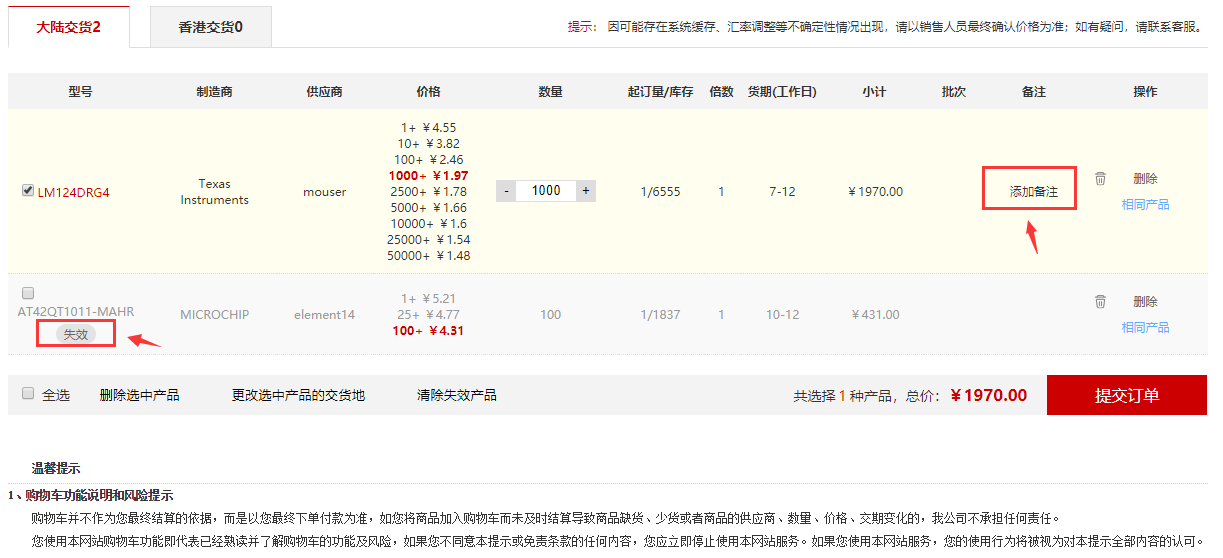Click the 价格 column header

[428, 92]
